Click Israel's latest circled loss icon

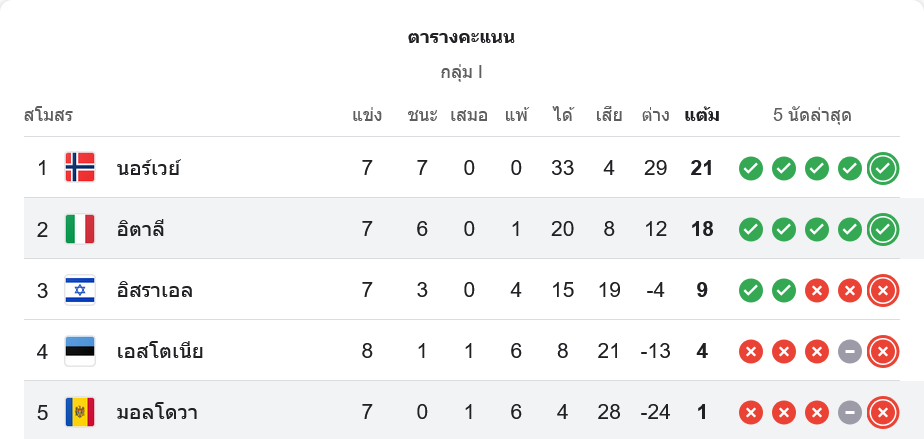882,290
